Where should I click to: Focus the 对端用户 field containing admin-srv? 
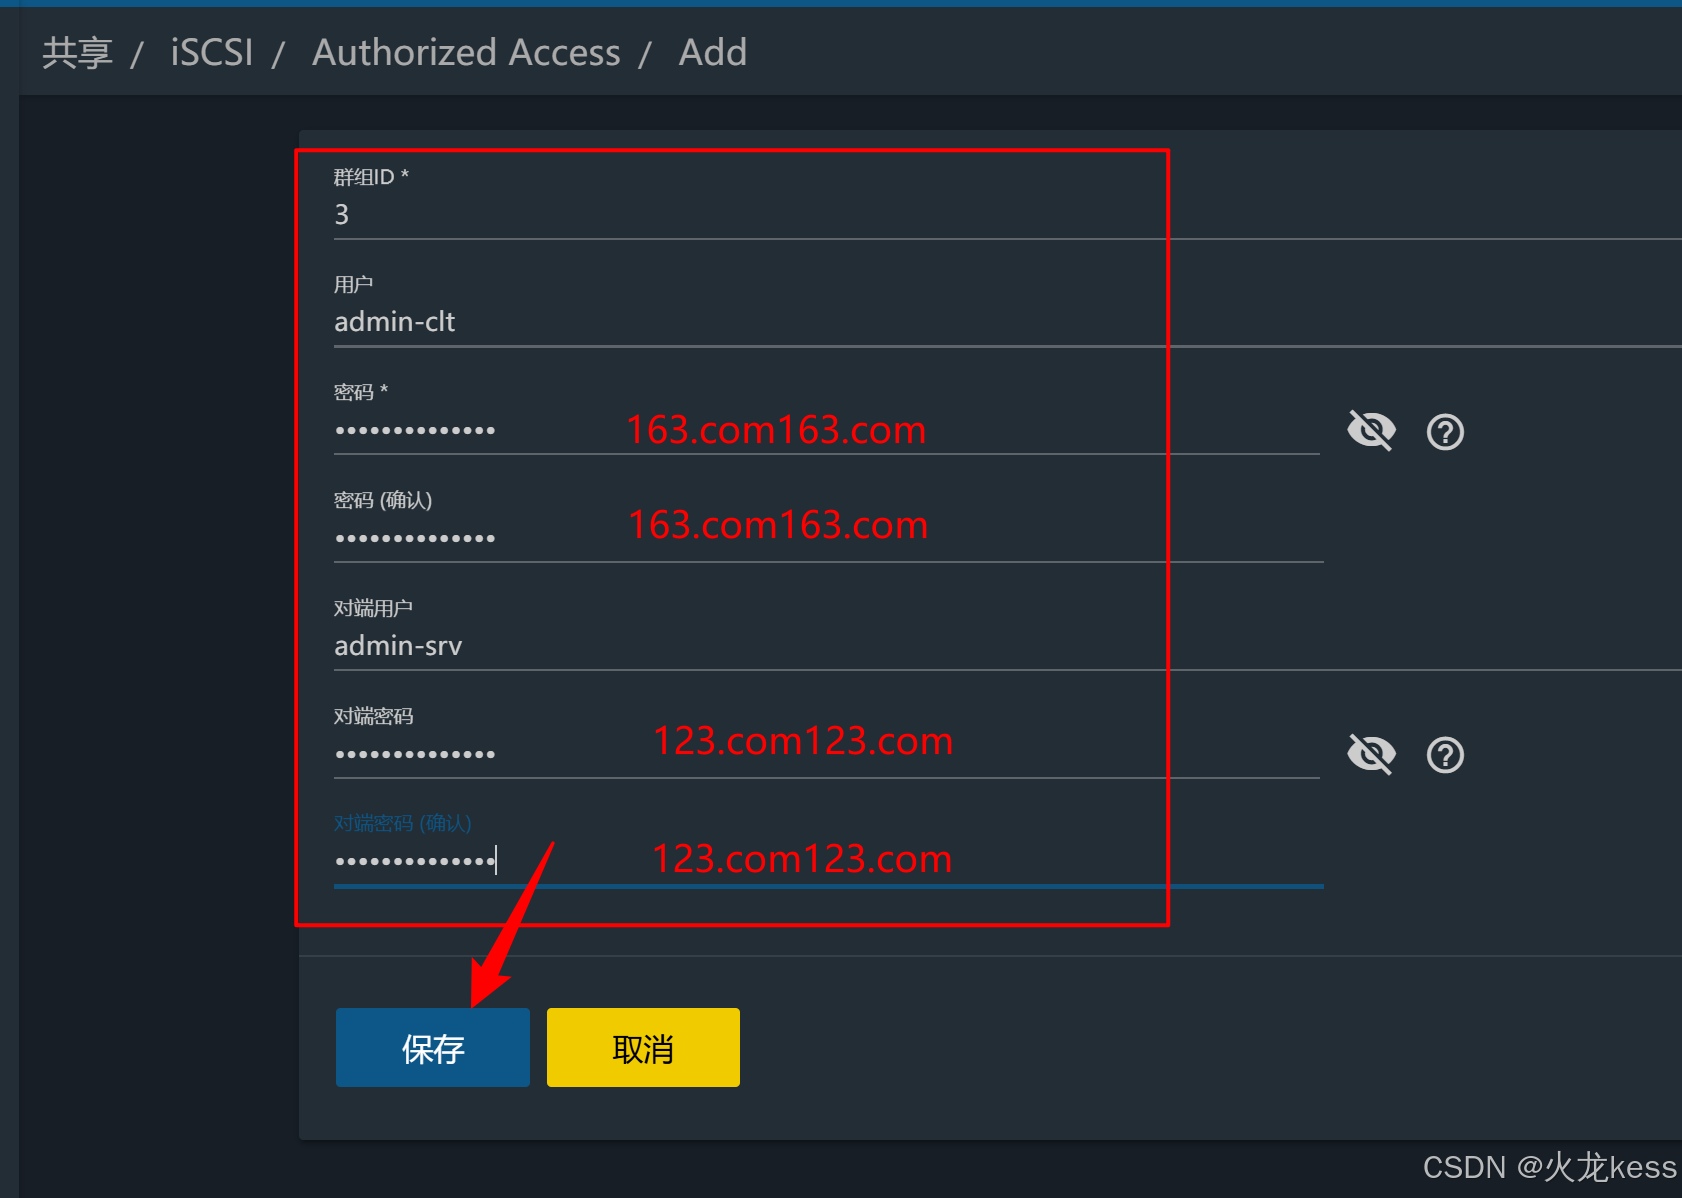(1008, 646)
